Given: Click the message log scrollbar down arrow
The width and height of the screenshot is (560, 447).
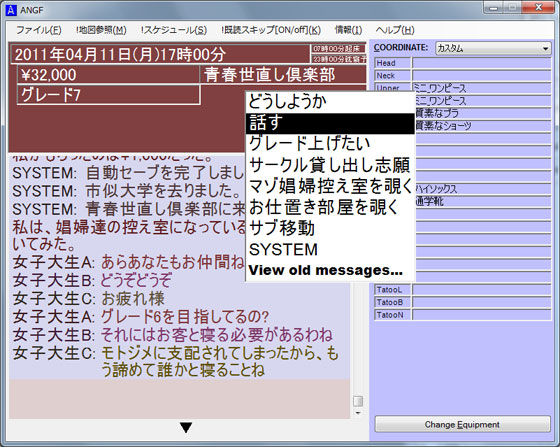Looking at the screenshot, I should click(358, 413).
